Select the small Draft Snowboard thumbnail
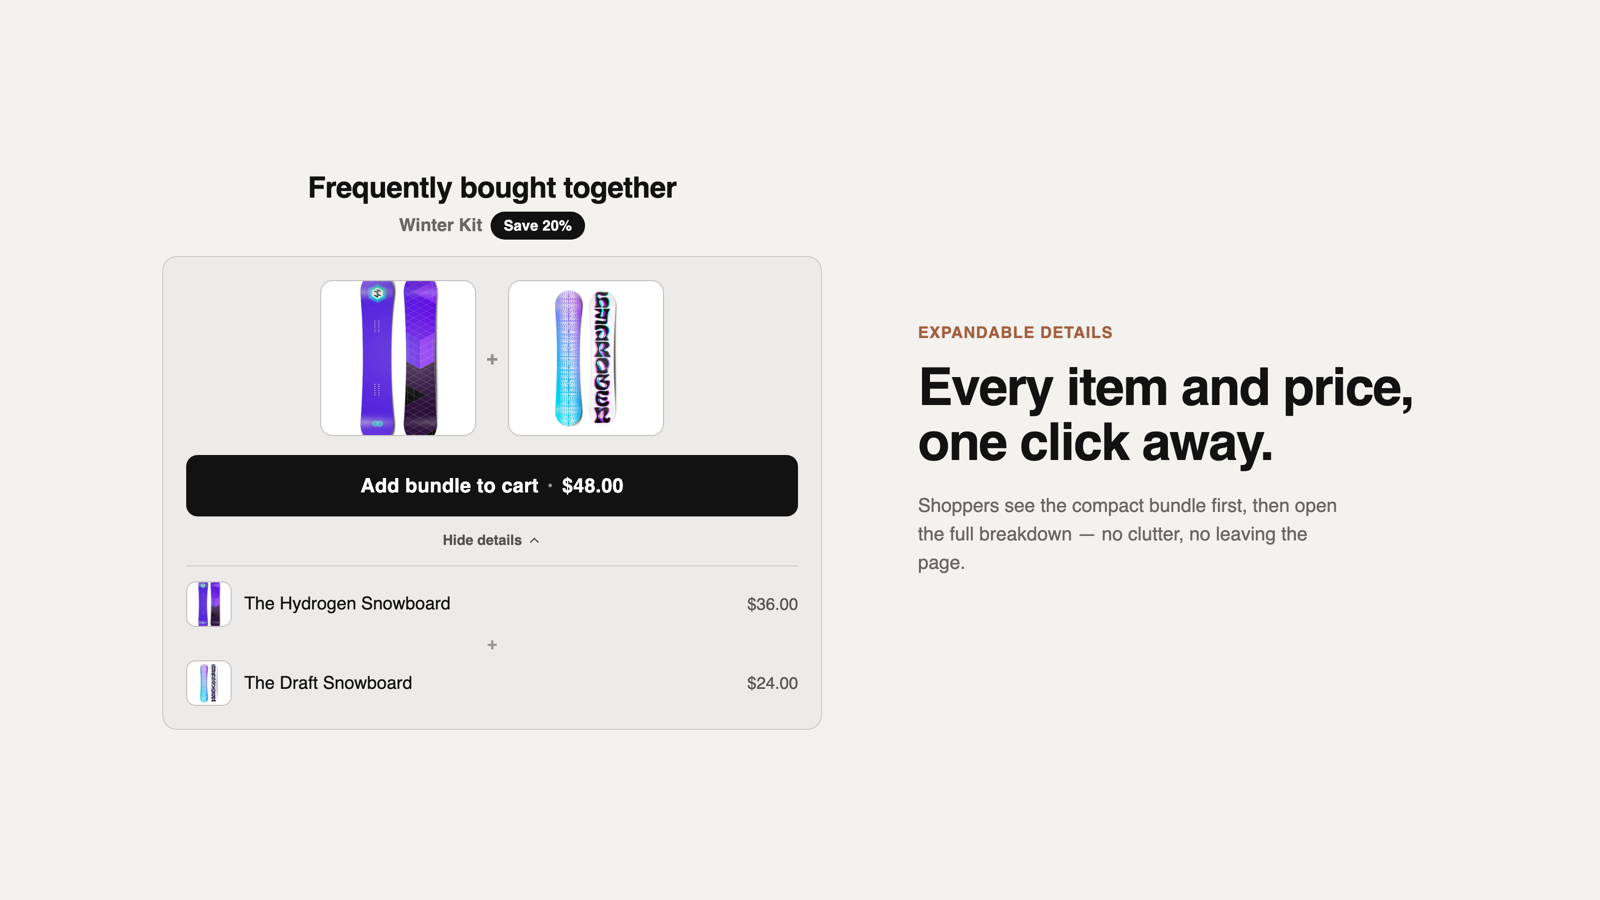 209,683
